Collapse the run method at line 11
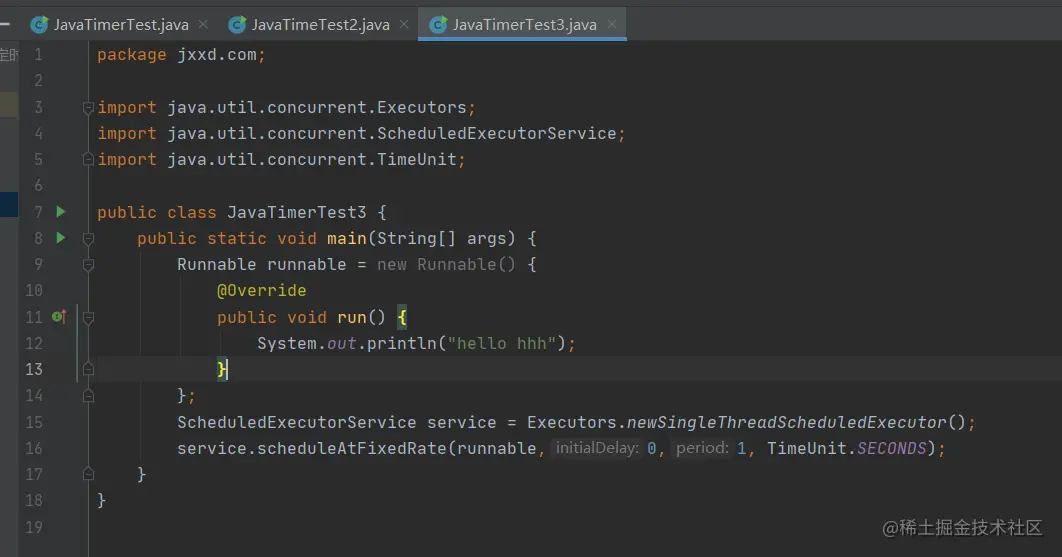 point(88,317)
